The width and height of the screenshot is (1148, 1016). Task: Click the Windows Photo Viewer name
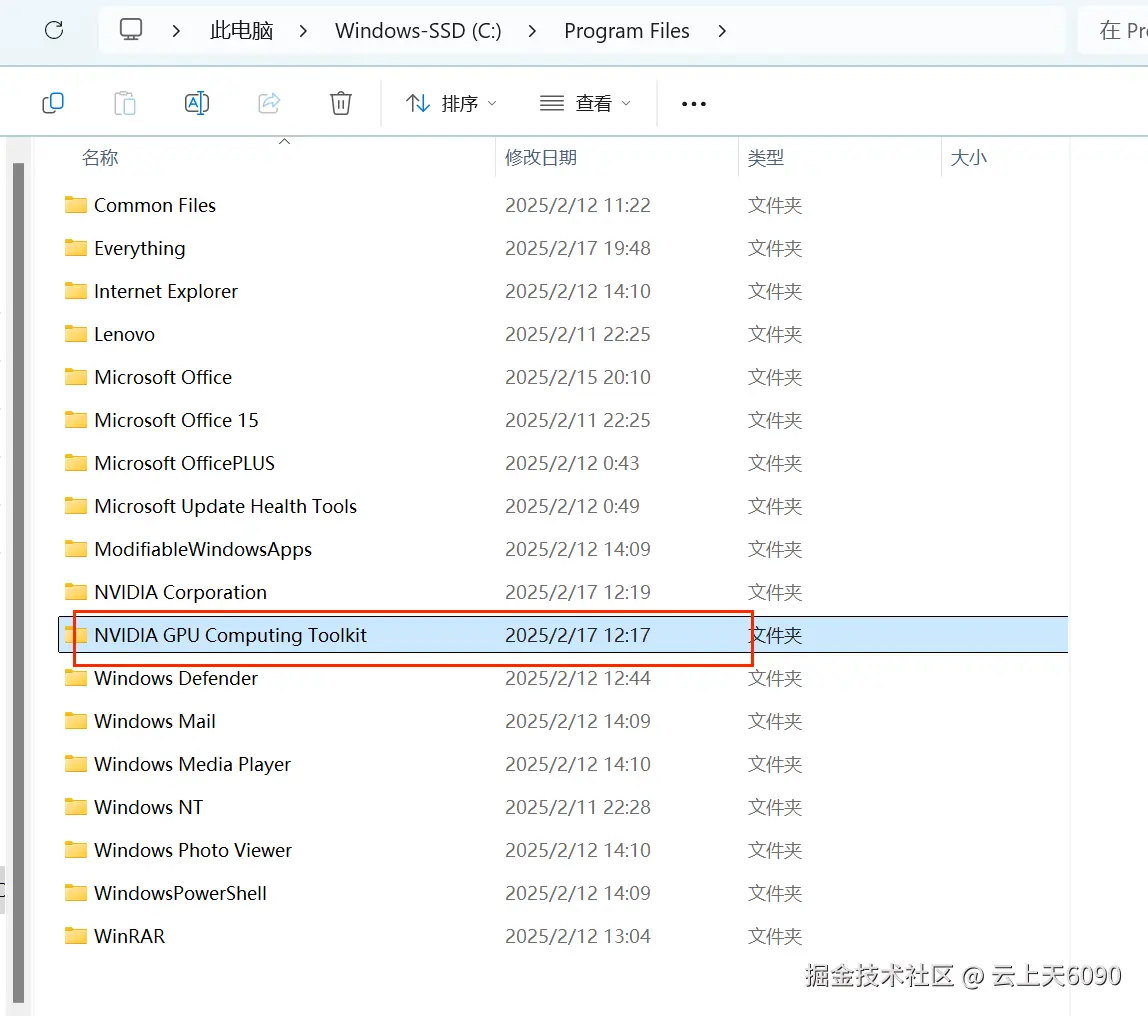[193, 851]
